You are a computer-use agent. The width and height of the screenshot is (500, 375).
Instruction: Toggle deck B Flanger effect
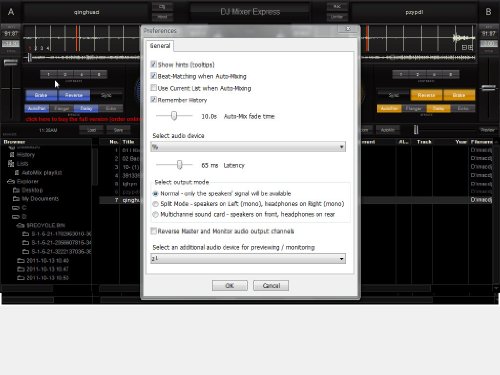click(x=414, y=108)
